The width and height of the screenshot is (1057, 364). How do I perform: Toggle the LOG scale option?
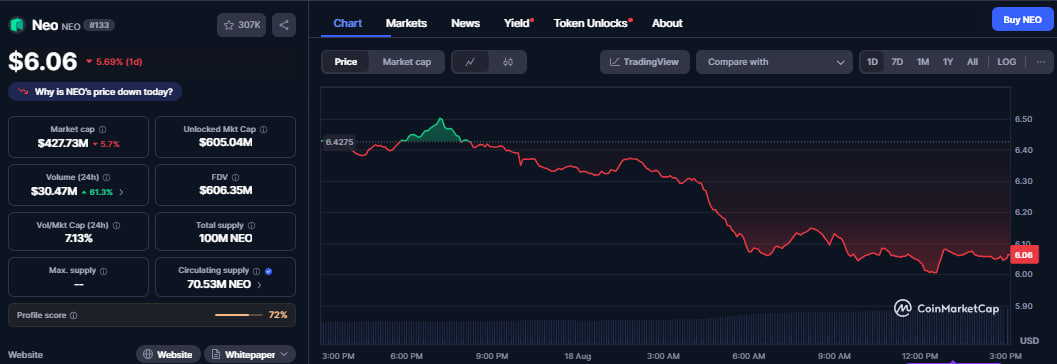tap(1006, 62)
